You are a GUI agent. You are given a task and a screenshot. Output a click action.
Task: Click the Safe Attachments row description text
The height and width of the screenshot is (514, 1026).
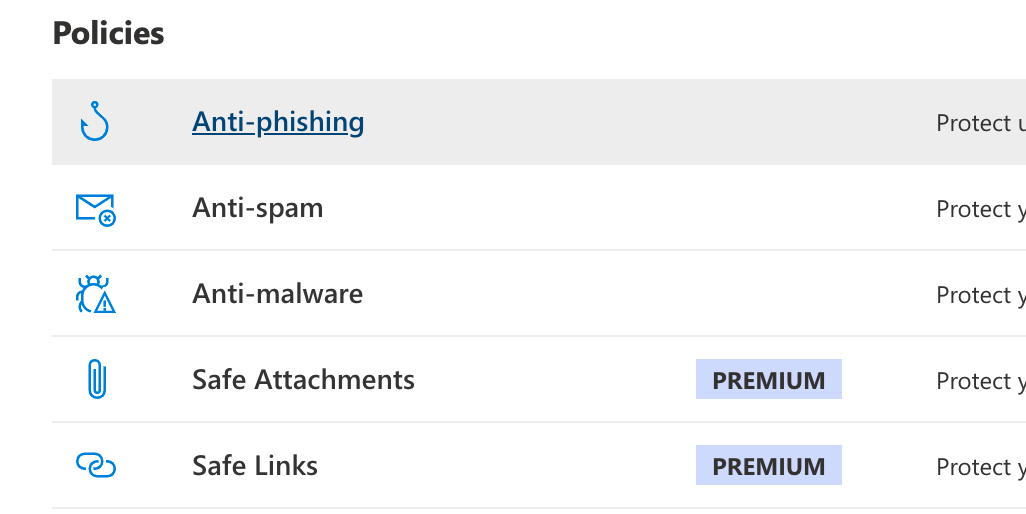(980, 381)
